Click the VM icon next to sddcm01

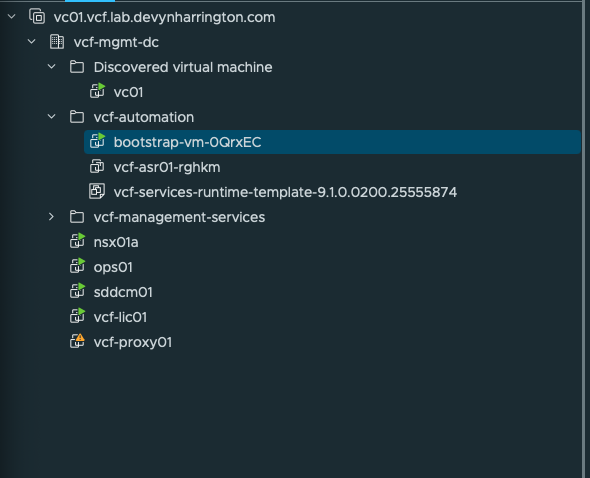click(77, 291)
